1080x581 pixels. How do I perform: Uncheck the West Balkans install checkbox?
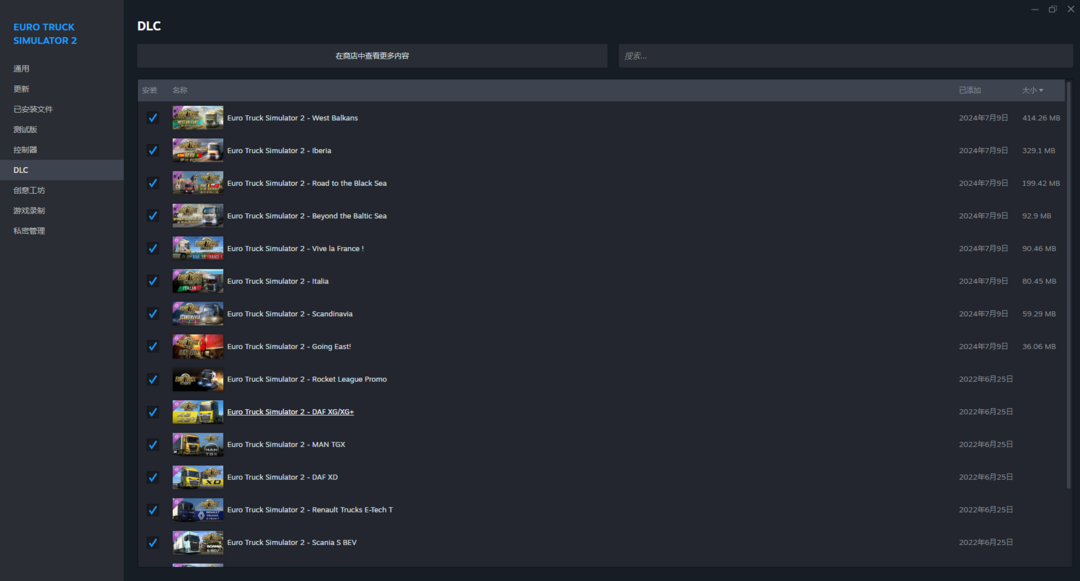[x=153, y=118]
